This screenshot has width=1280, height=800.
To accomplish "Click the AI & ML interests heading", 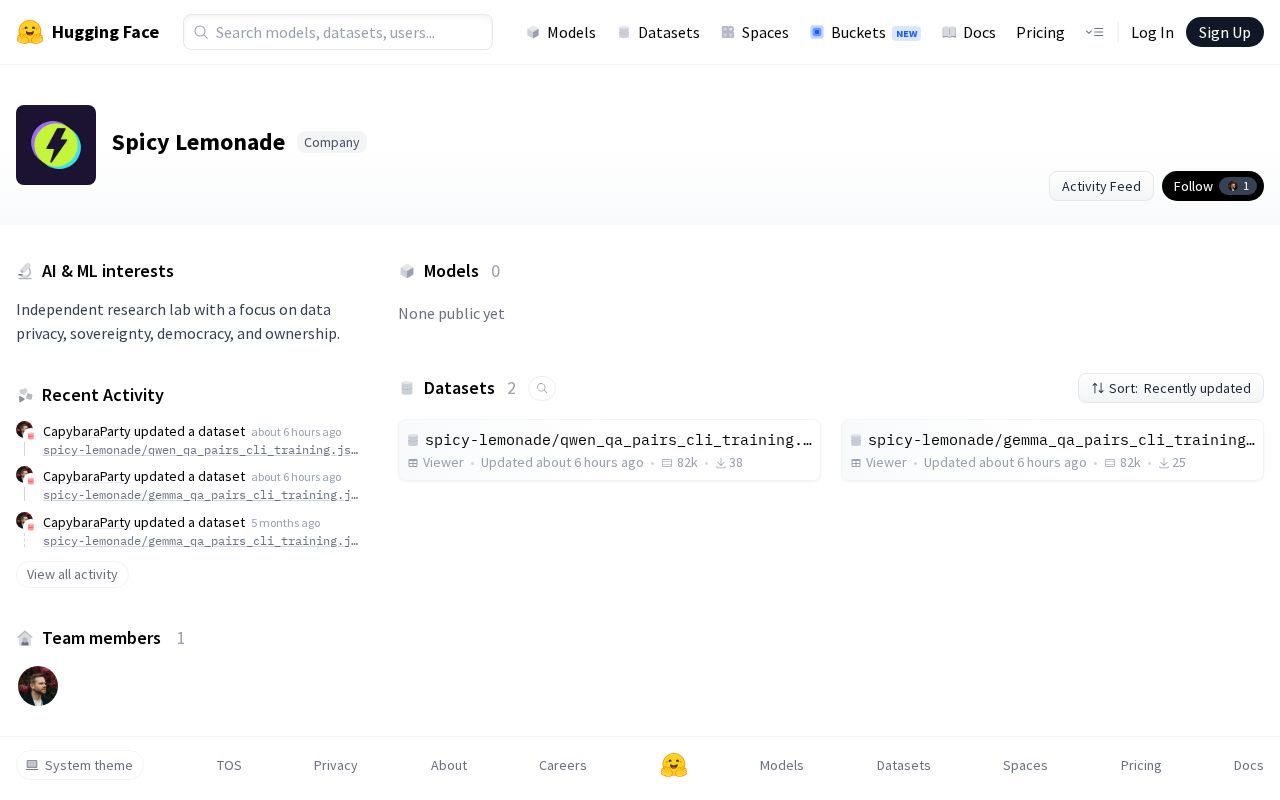I will coord(108,271).
